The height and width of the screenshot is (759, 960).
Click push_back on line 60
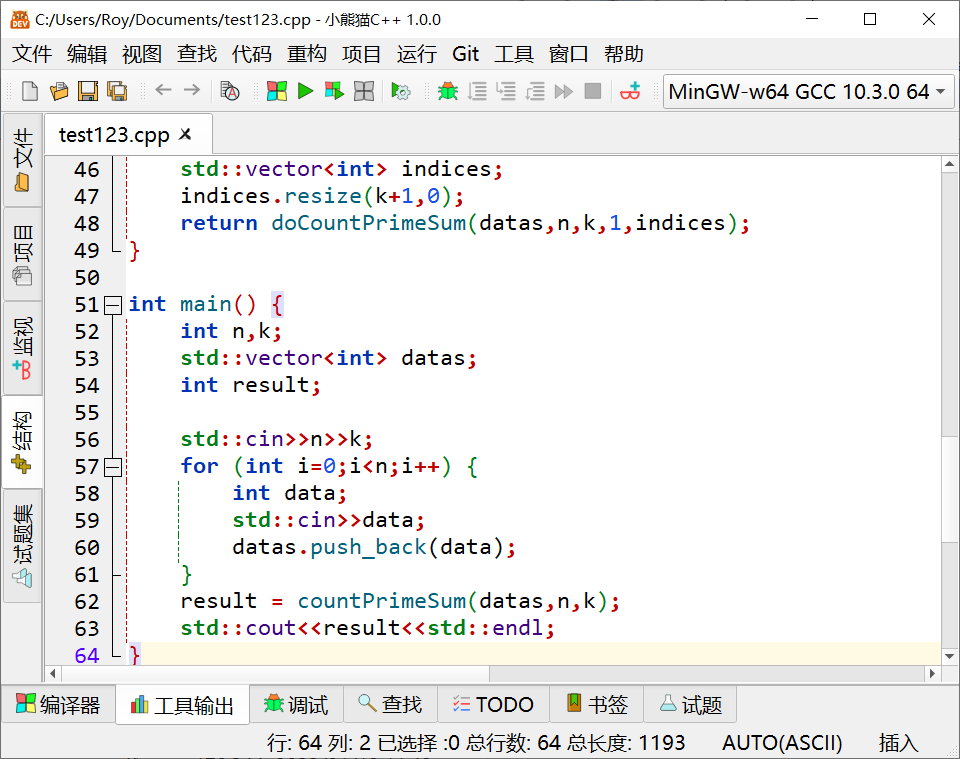click(x=369, y=548)
